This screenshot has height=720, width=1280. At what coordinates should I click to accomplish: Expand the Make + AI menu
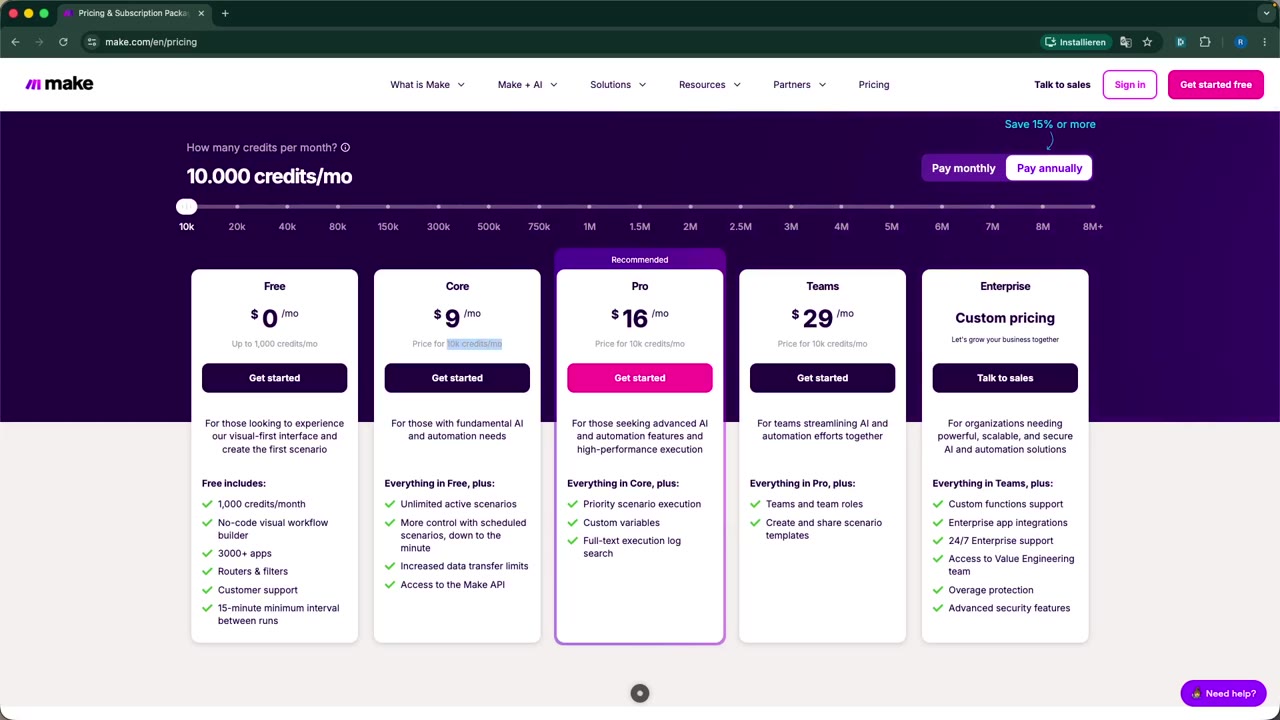[x=527, y=85]
